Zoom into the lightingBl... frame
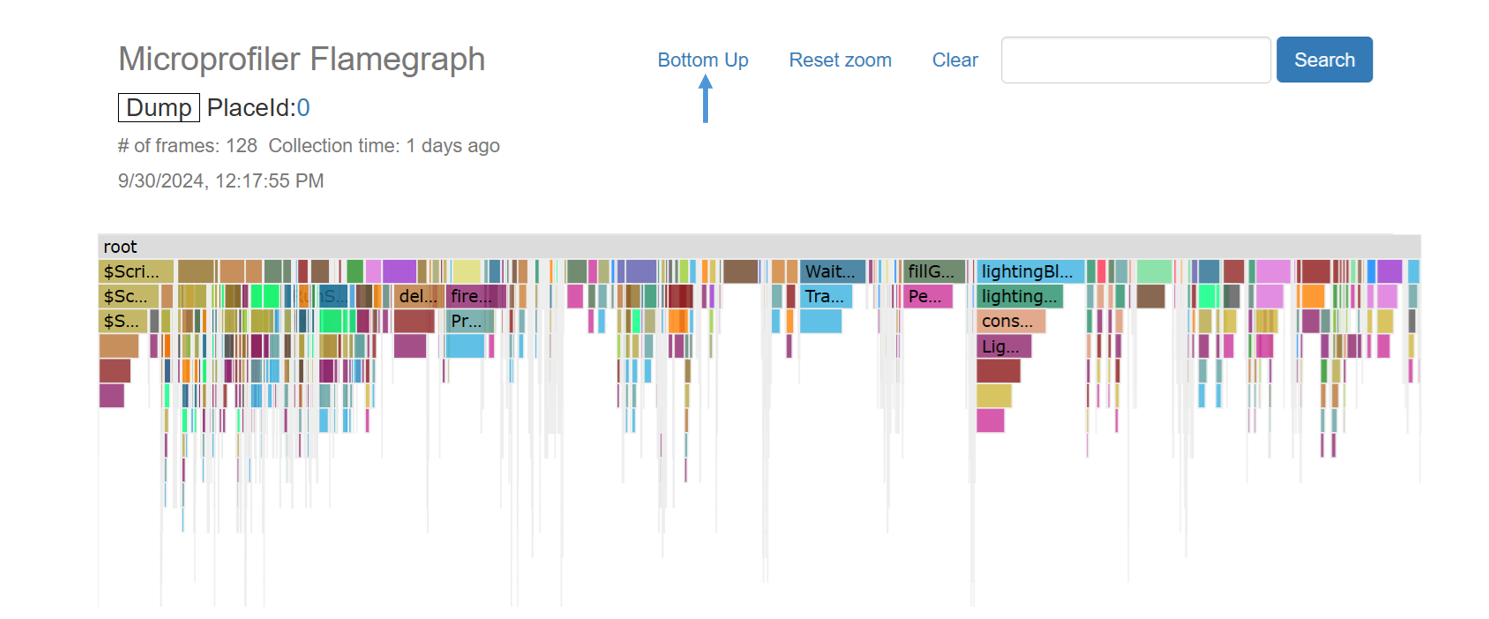This screenshot has height=619, width=1489. pyautogui.click(x=1030, y=272)
